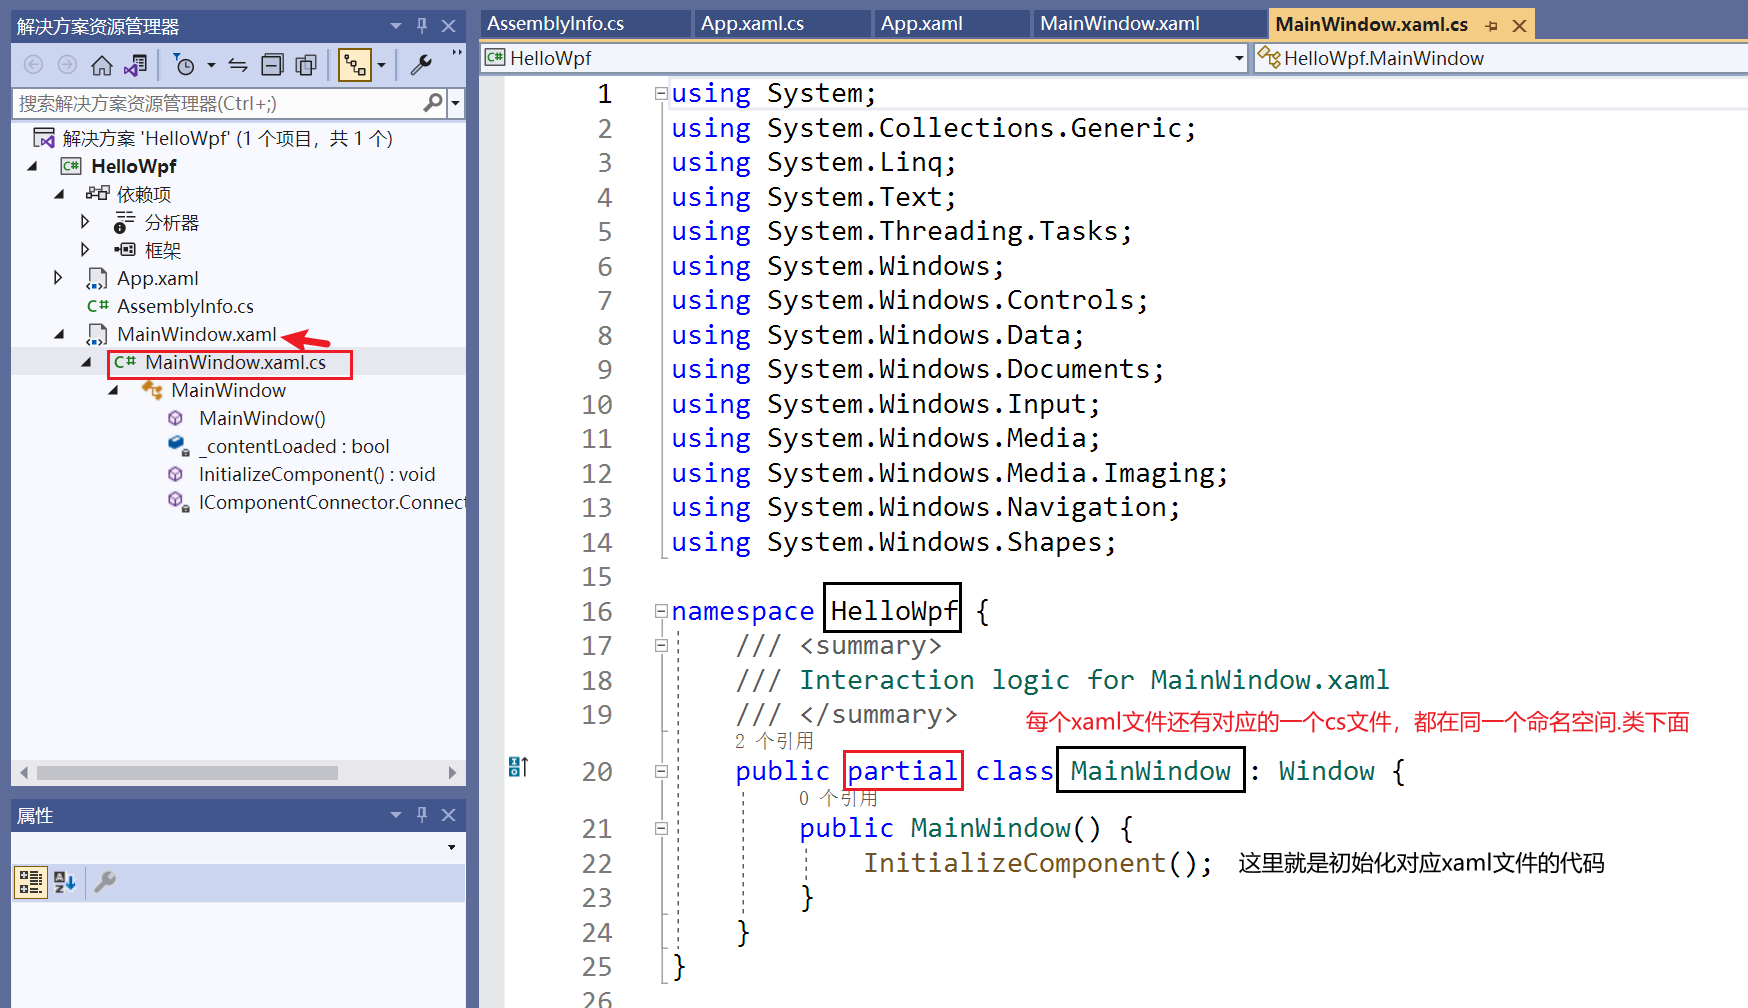Image resolution: width=1748 pixels, height=1008 pixels.
Task: Close the 属性 Properties panel
Action: [x=449, y=815]
